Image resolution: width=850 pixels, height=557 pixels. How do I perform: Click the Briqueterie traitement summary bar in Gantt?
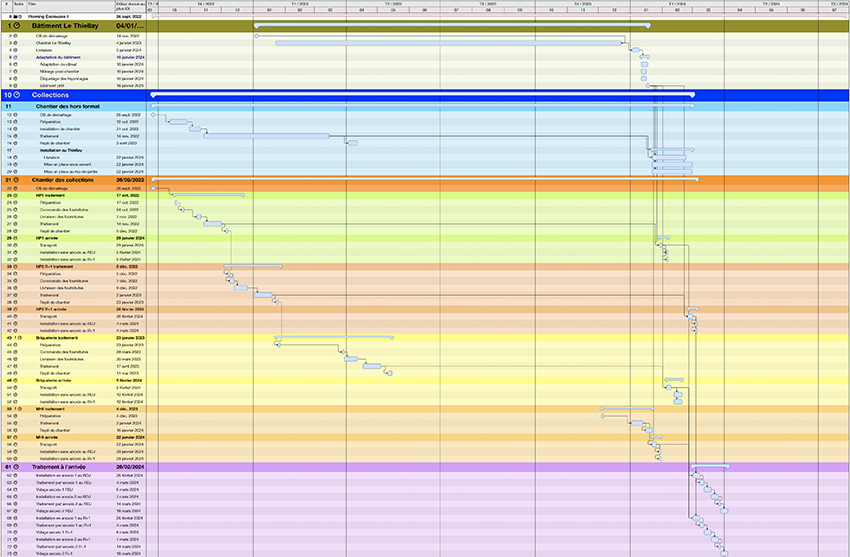[334, 337]
